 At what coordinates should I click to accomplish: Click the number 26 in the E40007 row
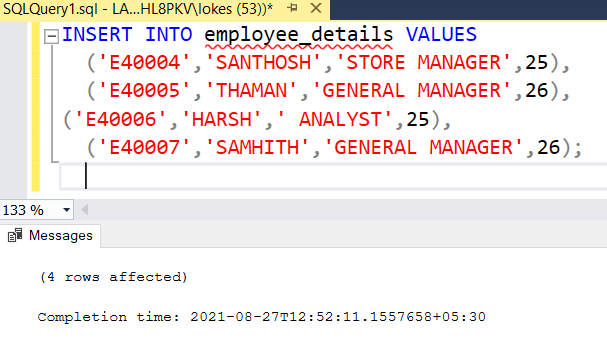coord(549,147)
